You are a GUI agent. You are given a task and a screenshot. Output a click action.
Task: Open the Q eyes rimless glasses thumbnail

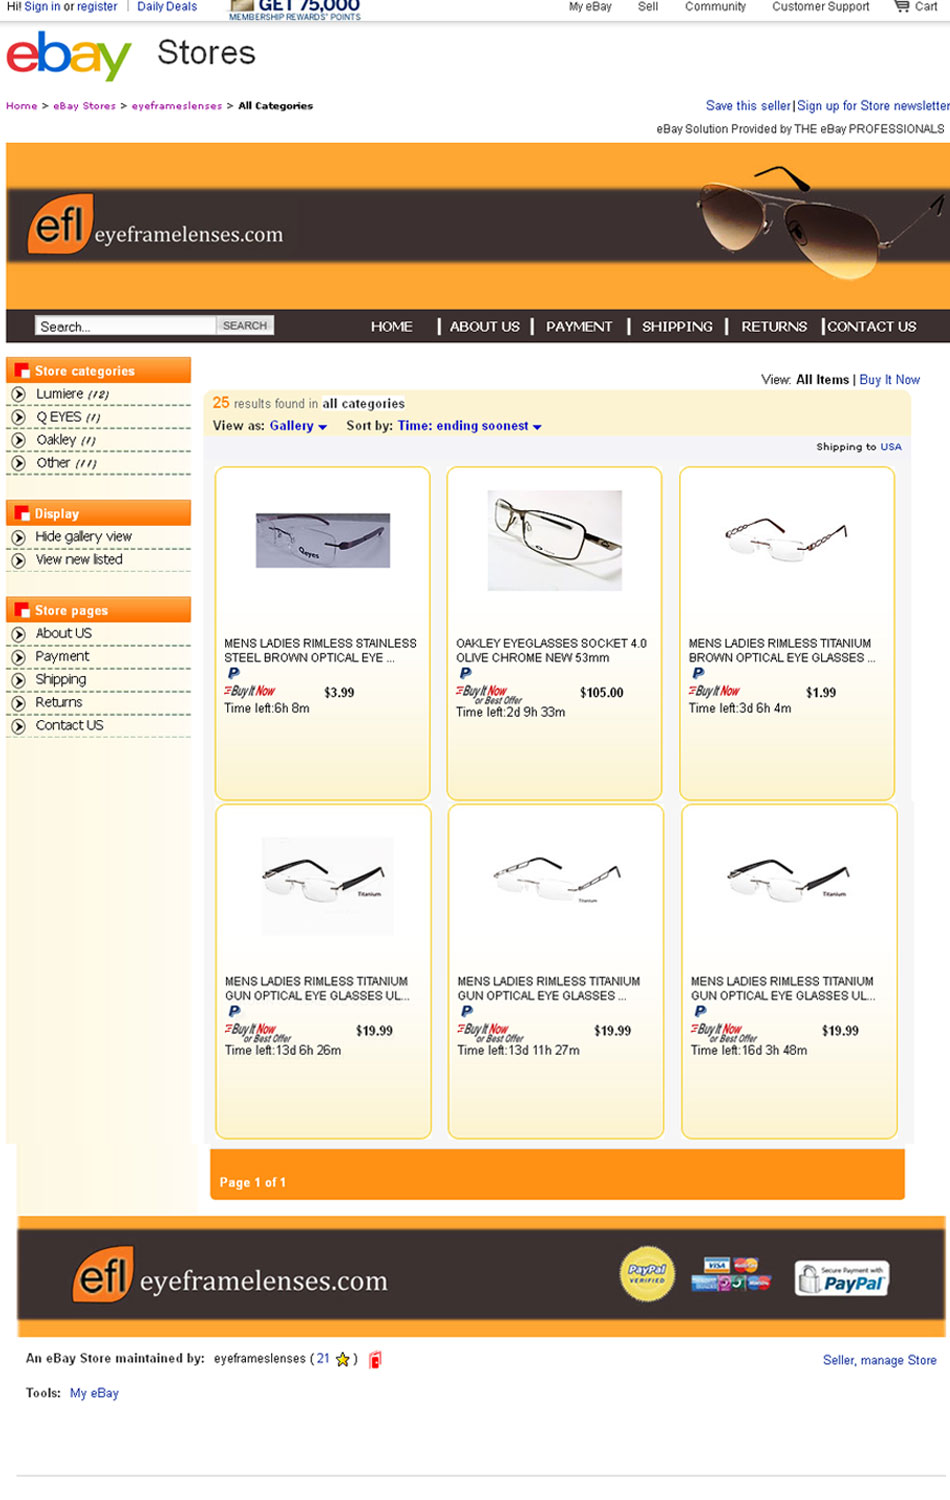tap(323, 540)
